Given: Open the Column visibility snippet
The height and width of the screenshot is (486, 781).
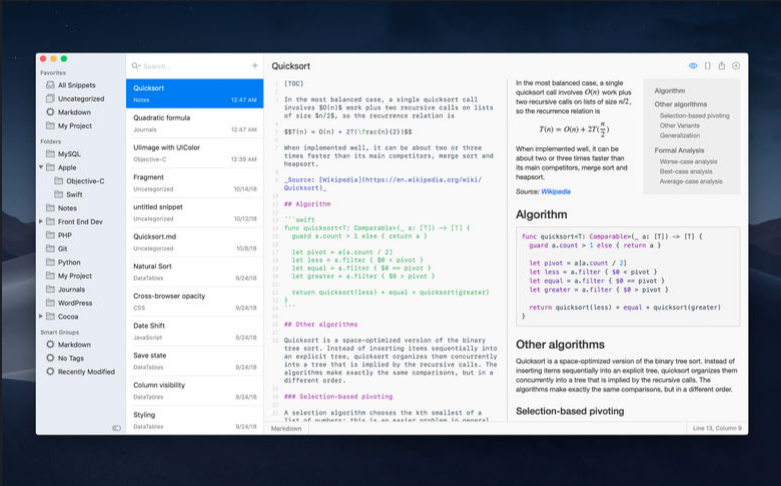Looking at the screenshot, I should pyautogui.click(x=195, y=390).
